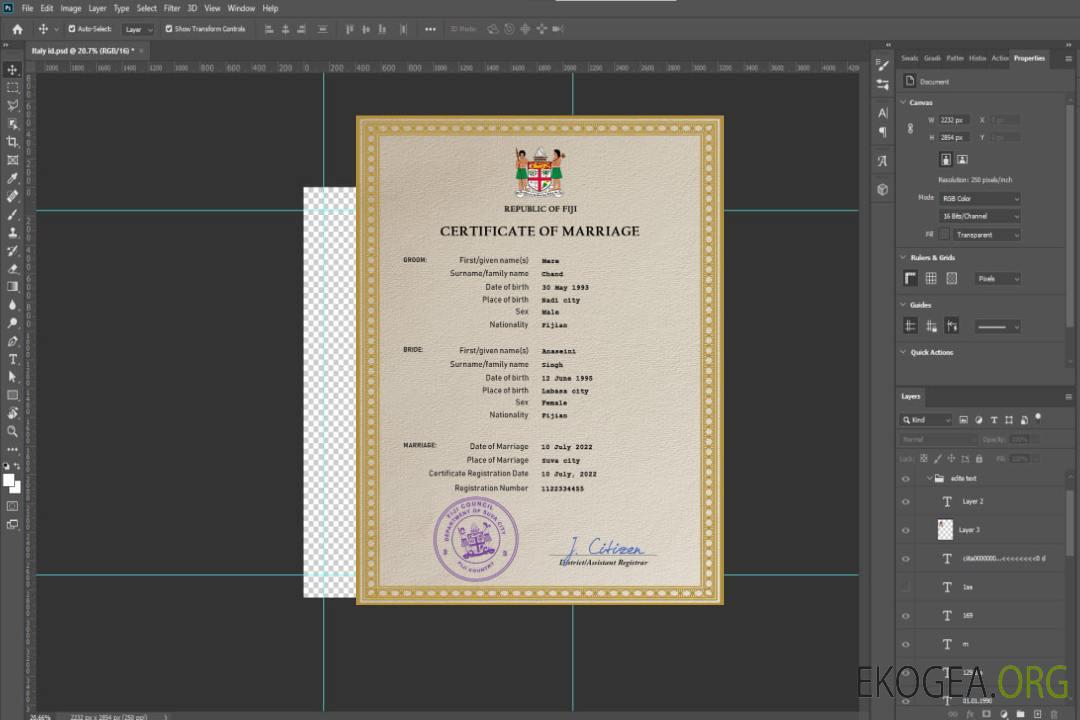Switch to the Properties tab
The image size is (1080, 720).
pyautogui.click(x=1029, y=58)
